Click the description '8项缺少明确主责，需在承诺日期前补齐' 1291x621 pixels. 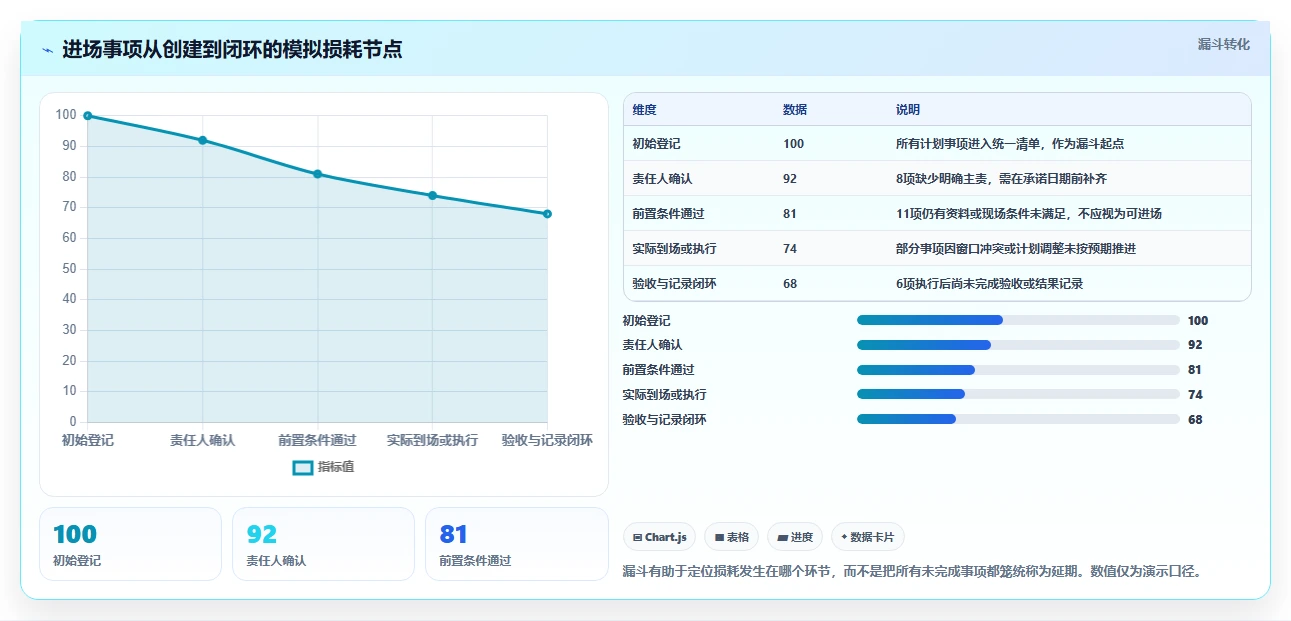point(1001,179)
